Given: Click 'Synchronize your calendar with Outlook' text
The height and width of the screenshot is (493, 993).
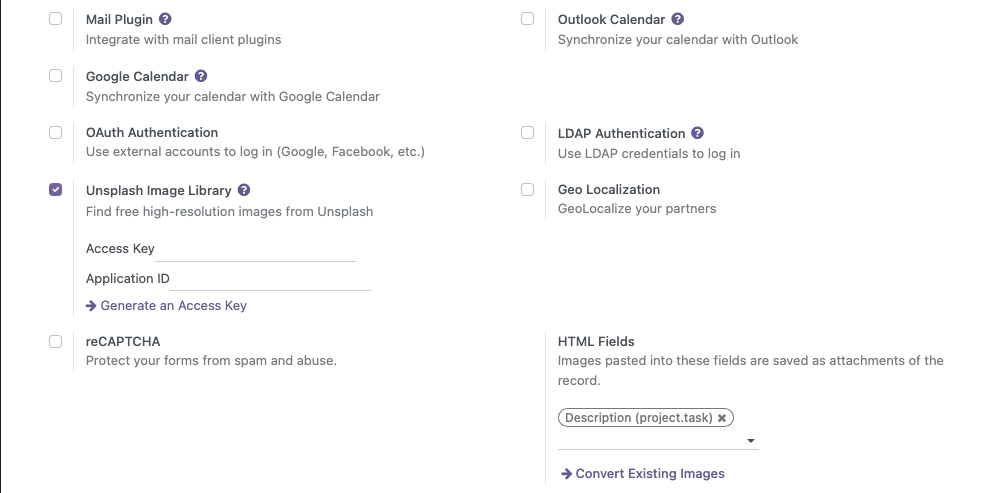Looking at the screenshot, I should tap(678, 39).
